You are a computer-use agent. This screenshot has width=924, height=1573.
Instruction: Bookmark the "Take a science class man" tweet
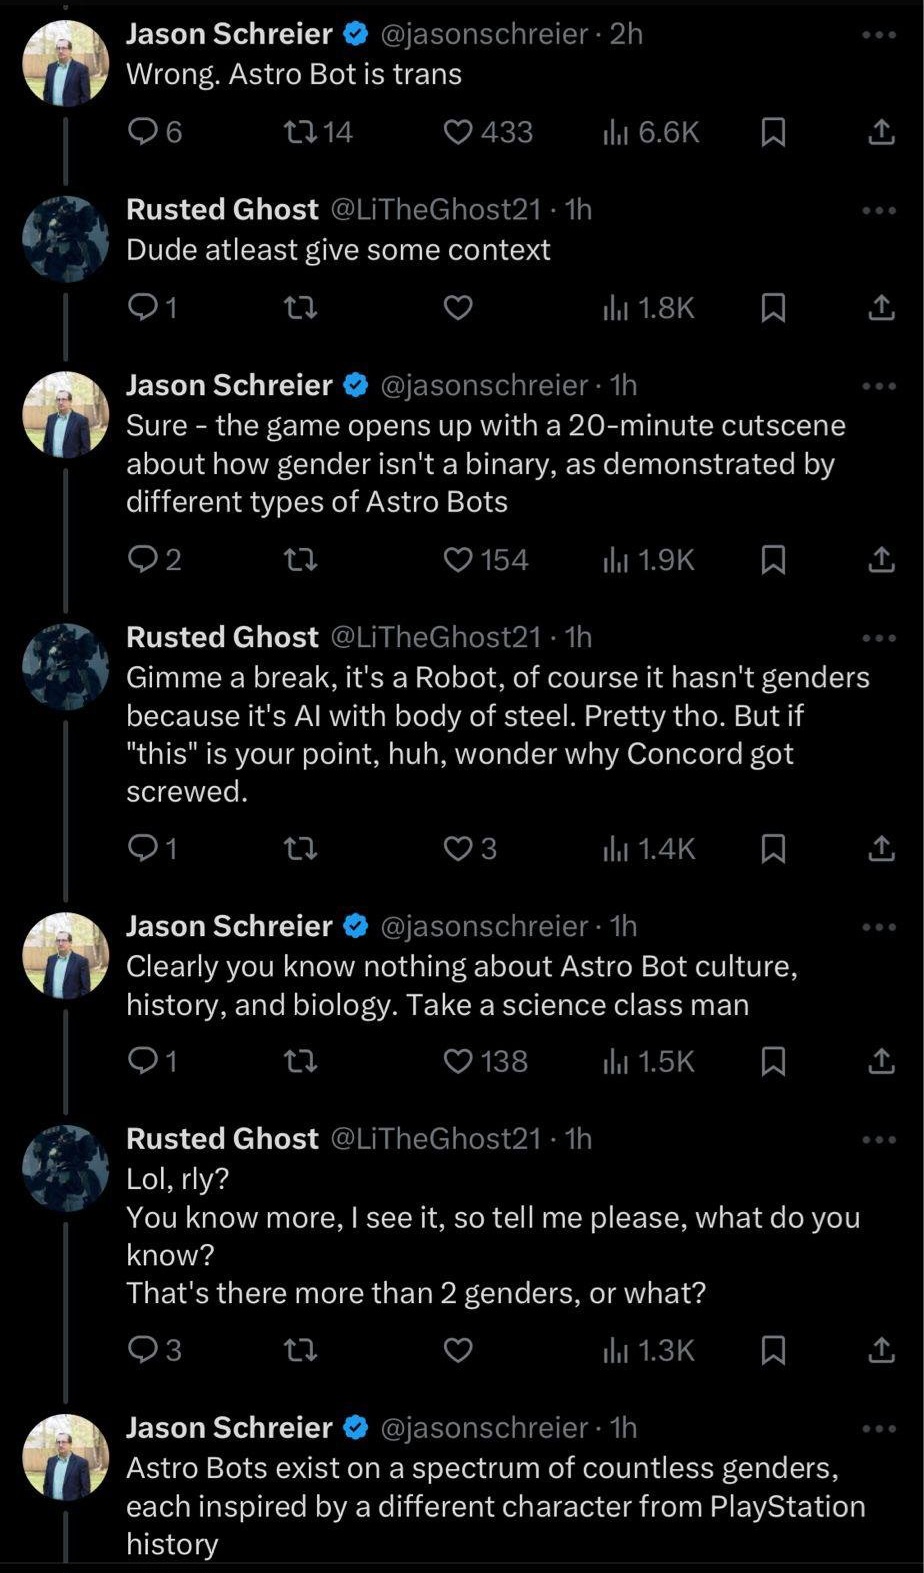coord(772,1061)
